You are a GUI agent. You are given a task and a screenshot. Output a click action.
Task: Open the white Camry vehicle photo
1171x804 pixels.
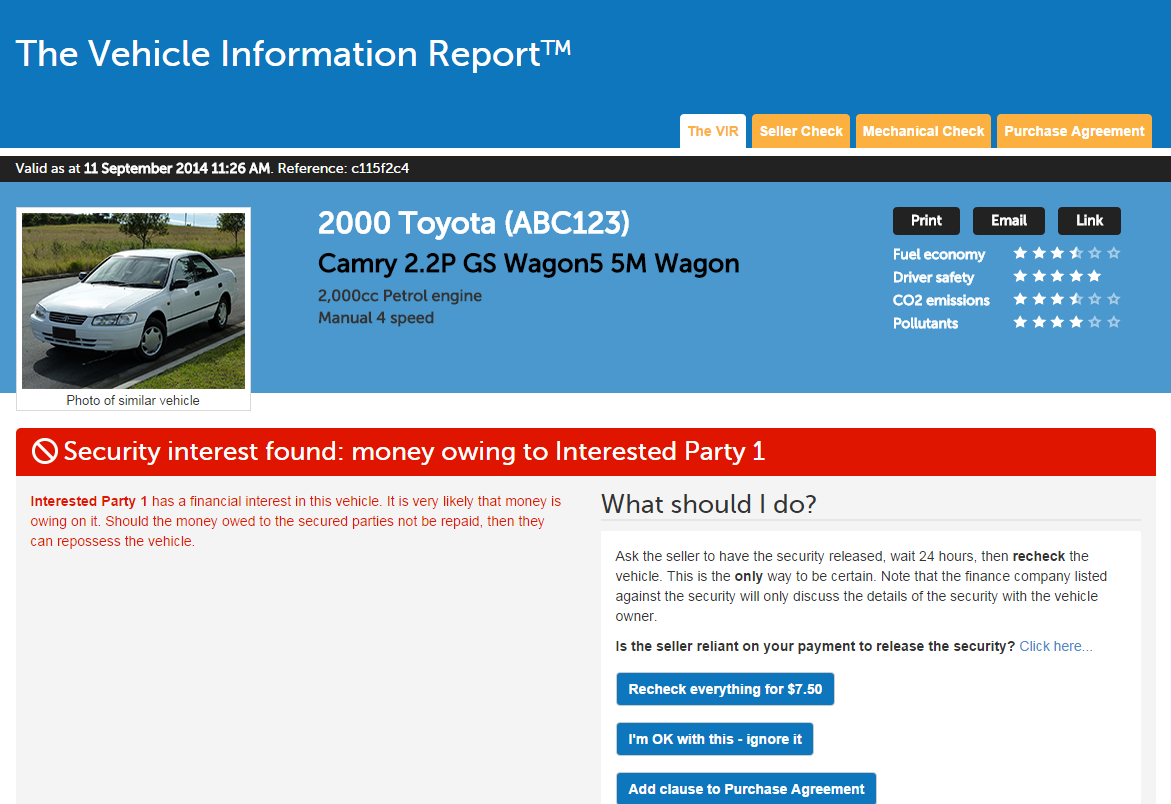tap(134, 301)
